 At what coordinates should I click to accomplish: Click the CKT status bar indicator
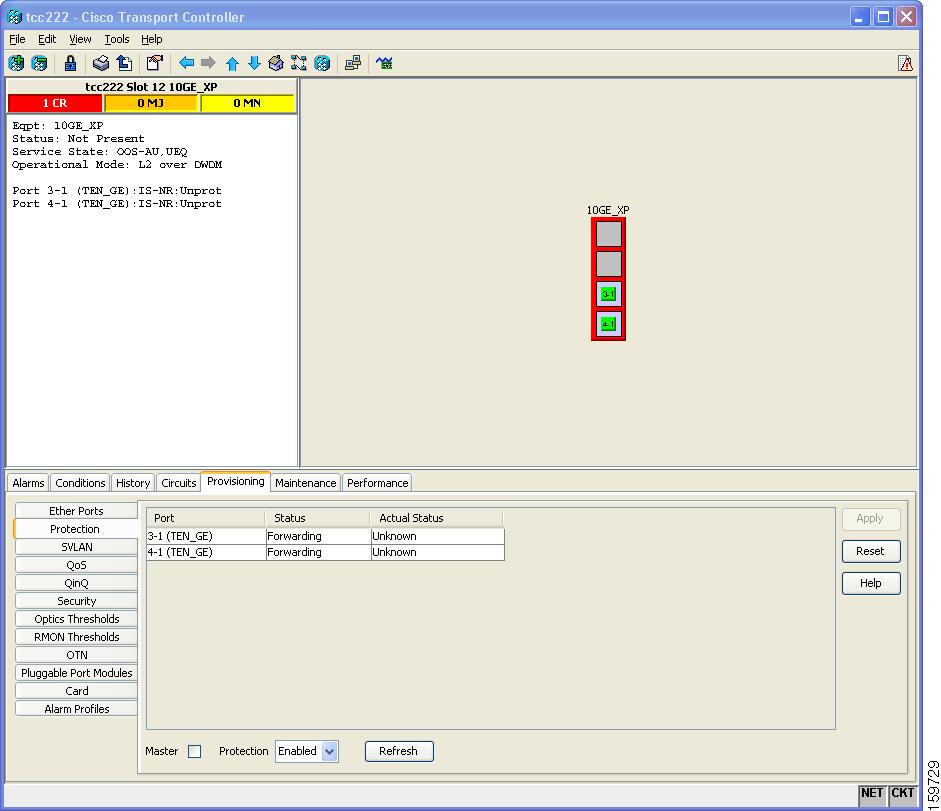coord(902,793)
